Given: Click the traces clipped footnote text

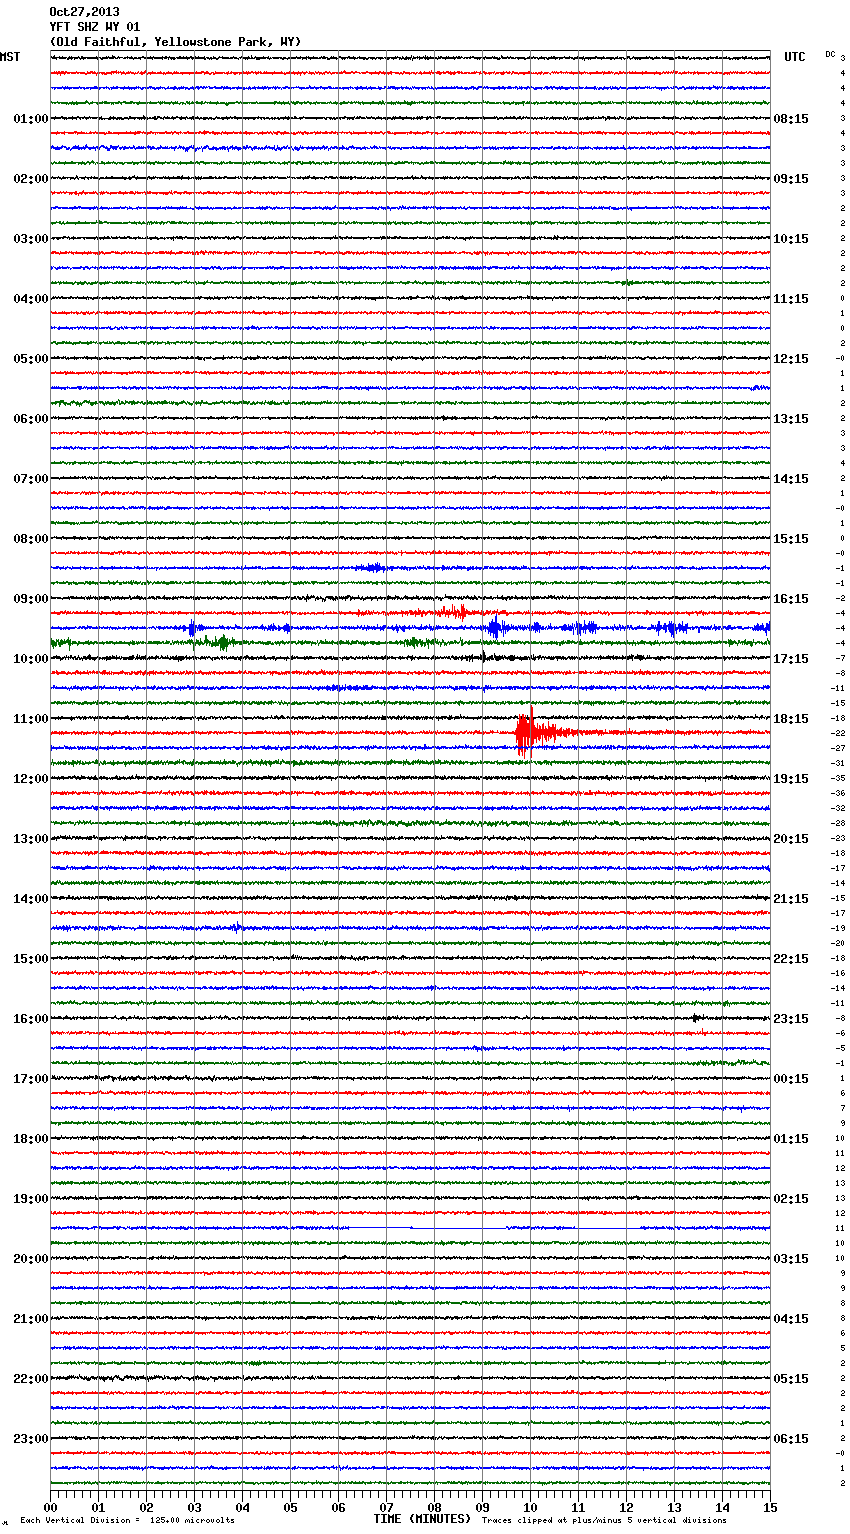Looking at the screenshot, I should [x=604, y=1520].
